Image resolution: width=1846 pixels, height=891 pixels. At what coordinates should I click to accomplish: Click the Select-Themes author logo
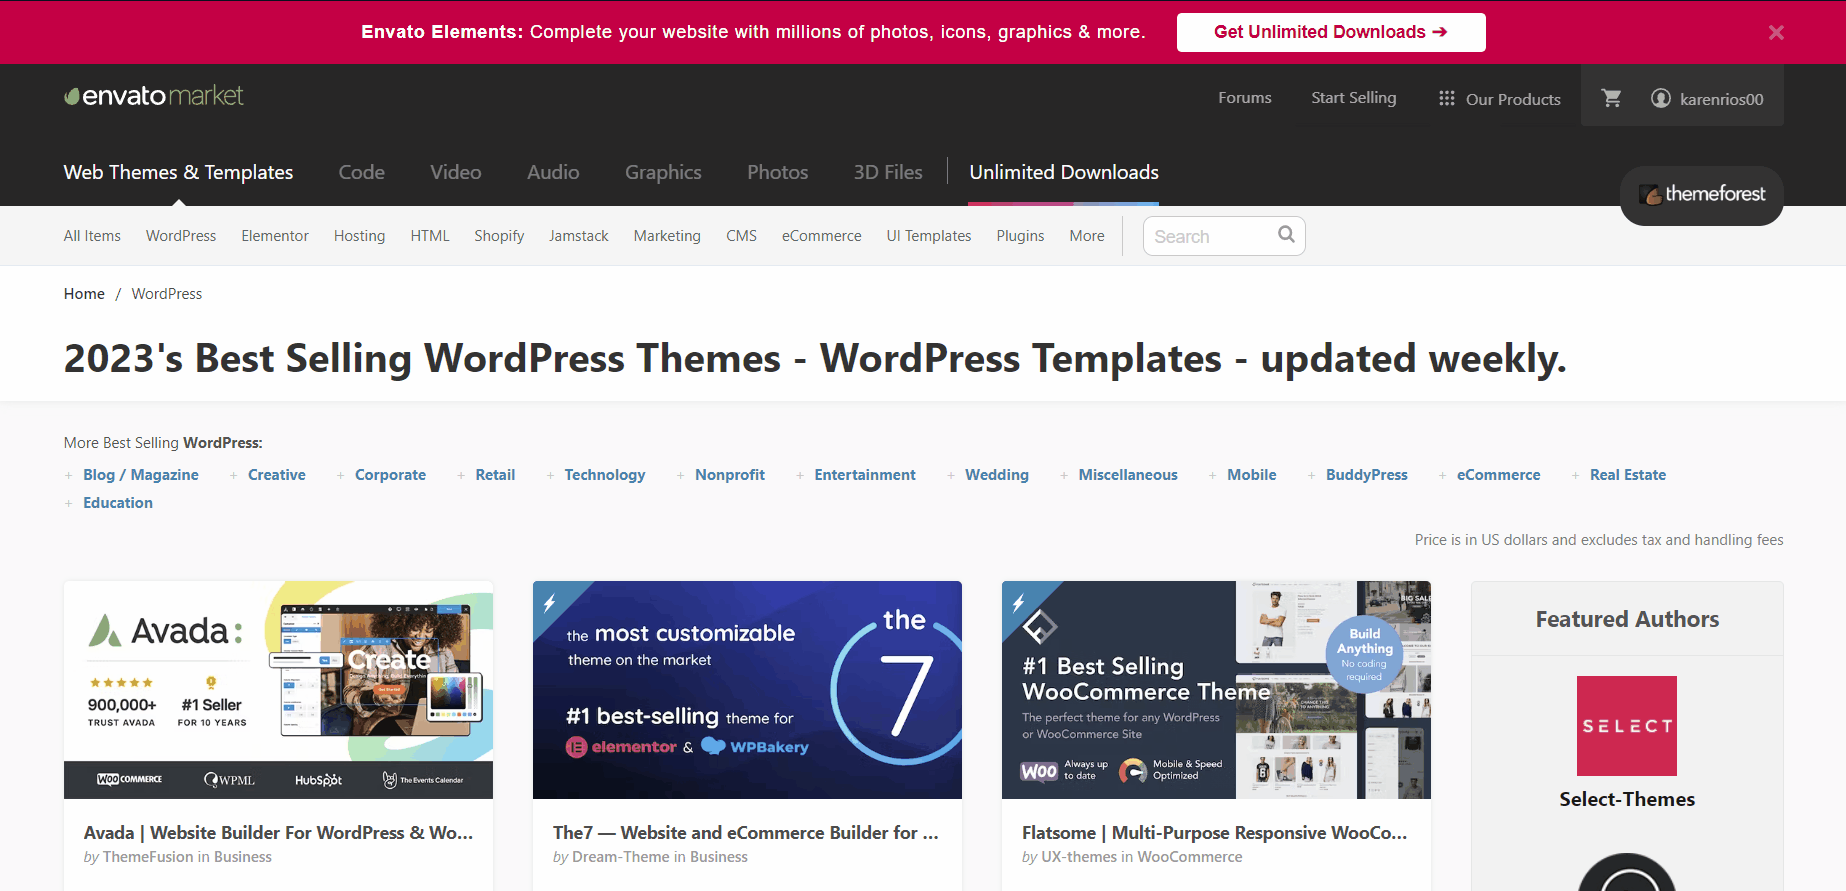(1626, 726)
